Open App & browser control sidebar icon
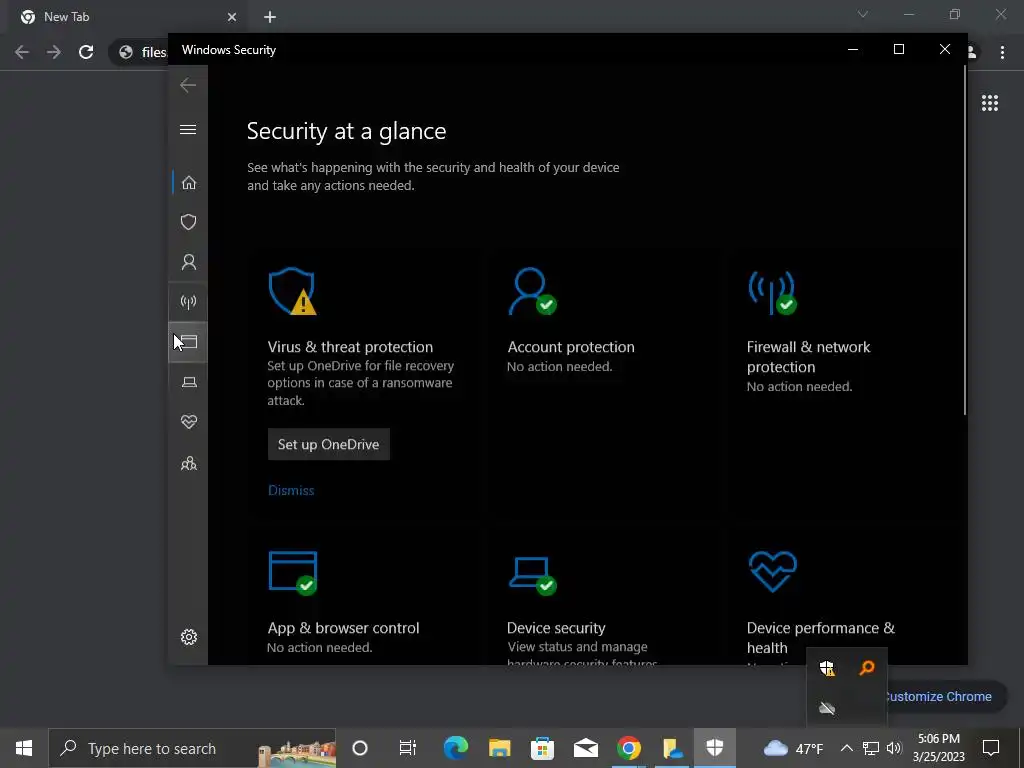The height and width of the screenshot is (768, 1024). pyautogui.click(x=188, y=342)
